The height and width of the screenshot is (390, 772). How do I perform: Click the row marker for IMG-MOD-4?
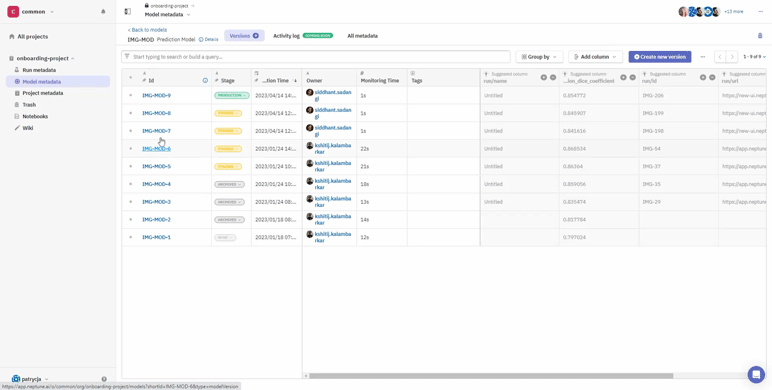[x=130, y=184]
